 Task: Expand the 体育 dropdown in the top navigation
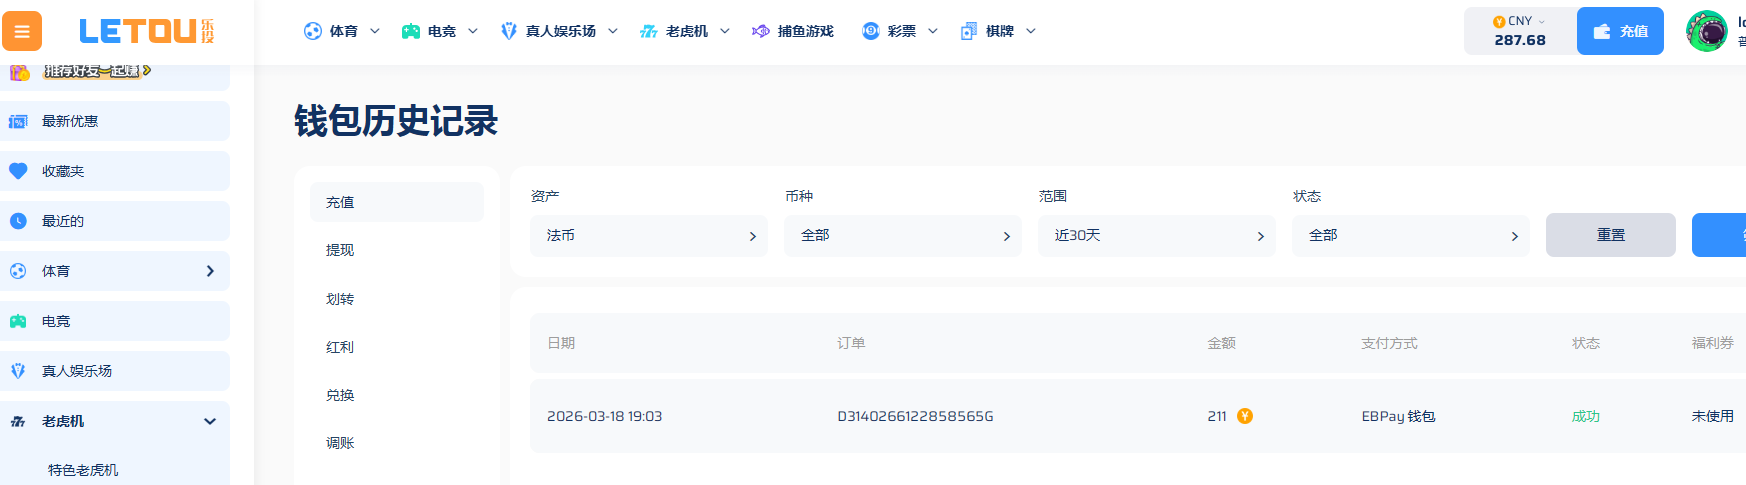click(x=375, y=31)
